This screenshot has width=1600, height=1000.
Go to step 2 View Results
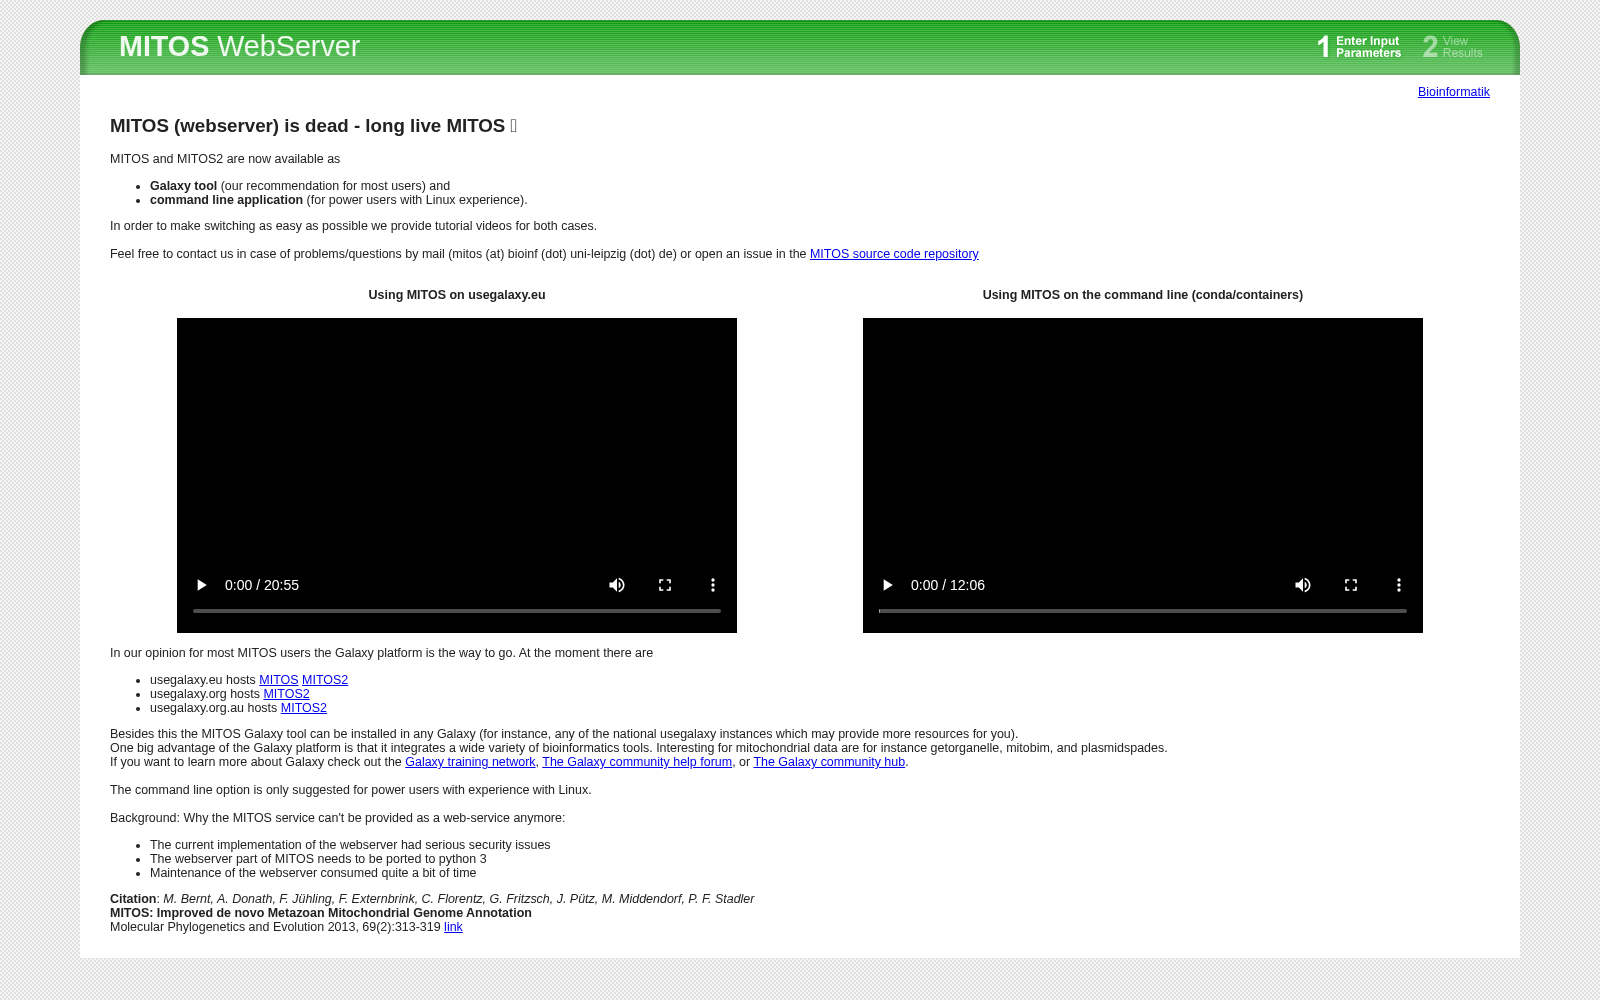tap(1453, 47)
